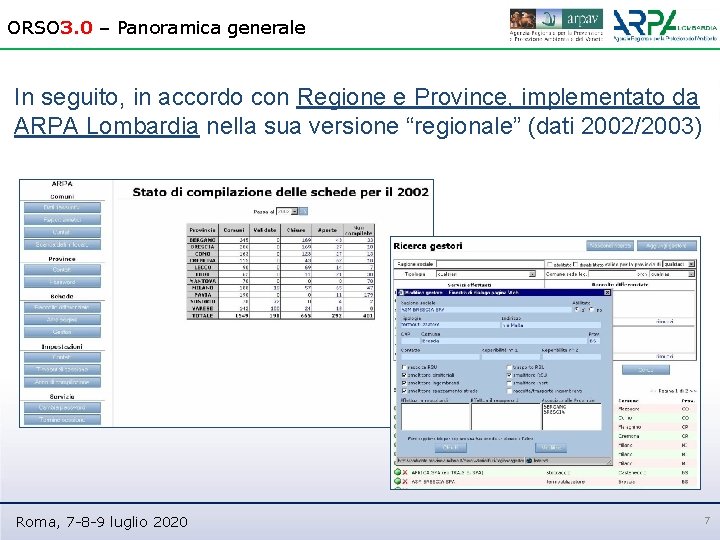Click the Chiudi button in the dialog

coord(450,448)
